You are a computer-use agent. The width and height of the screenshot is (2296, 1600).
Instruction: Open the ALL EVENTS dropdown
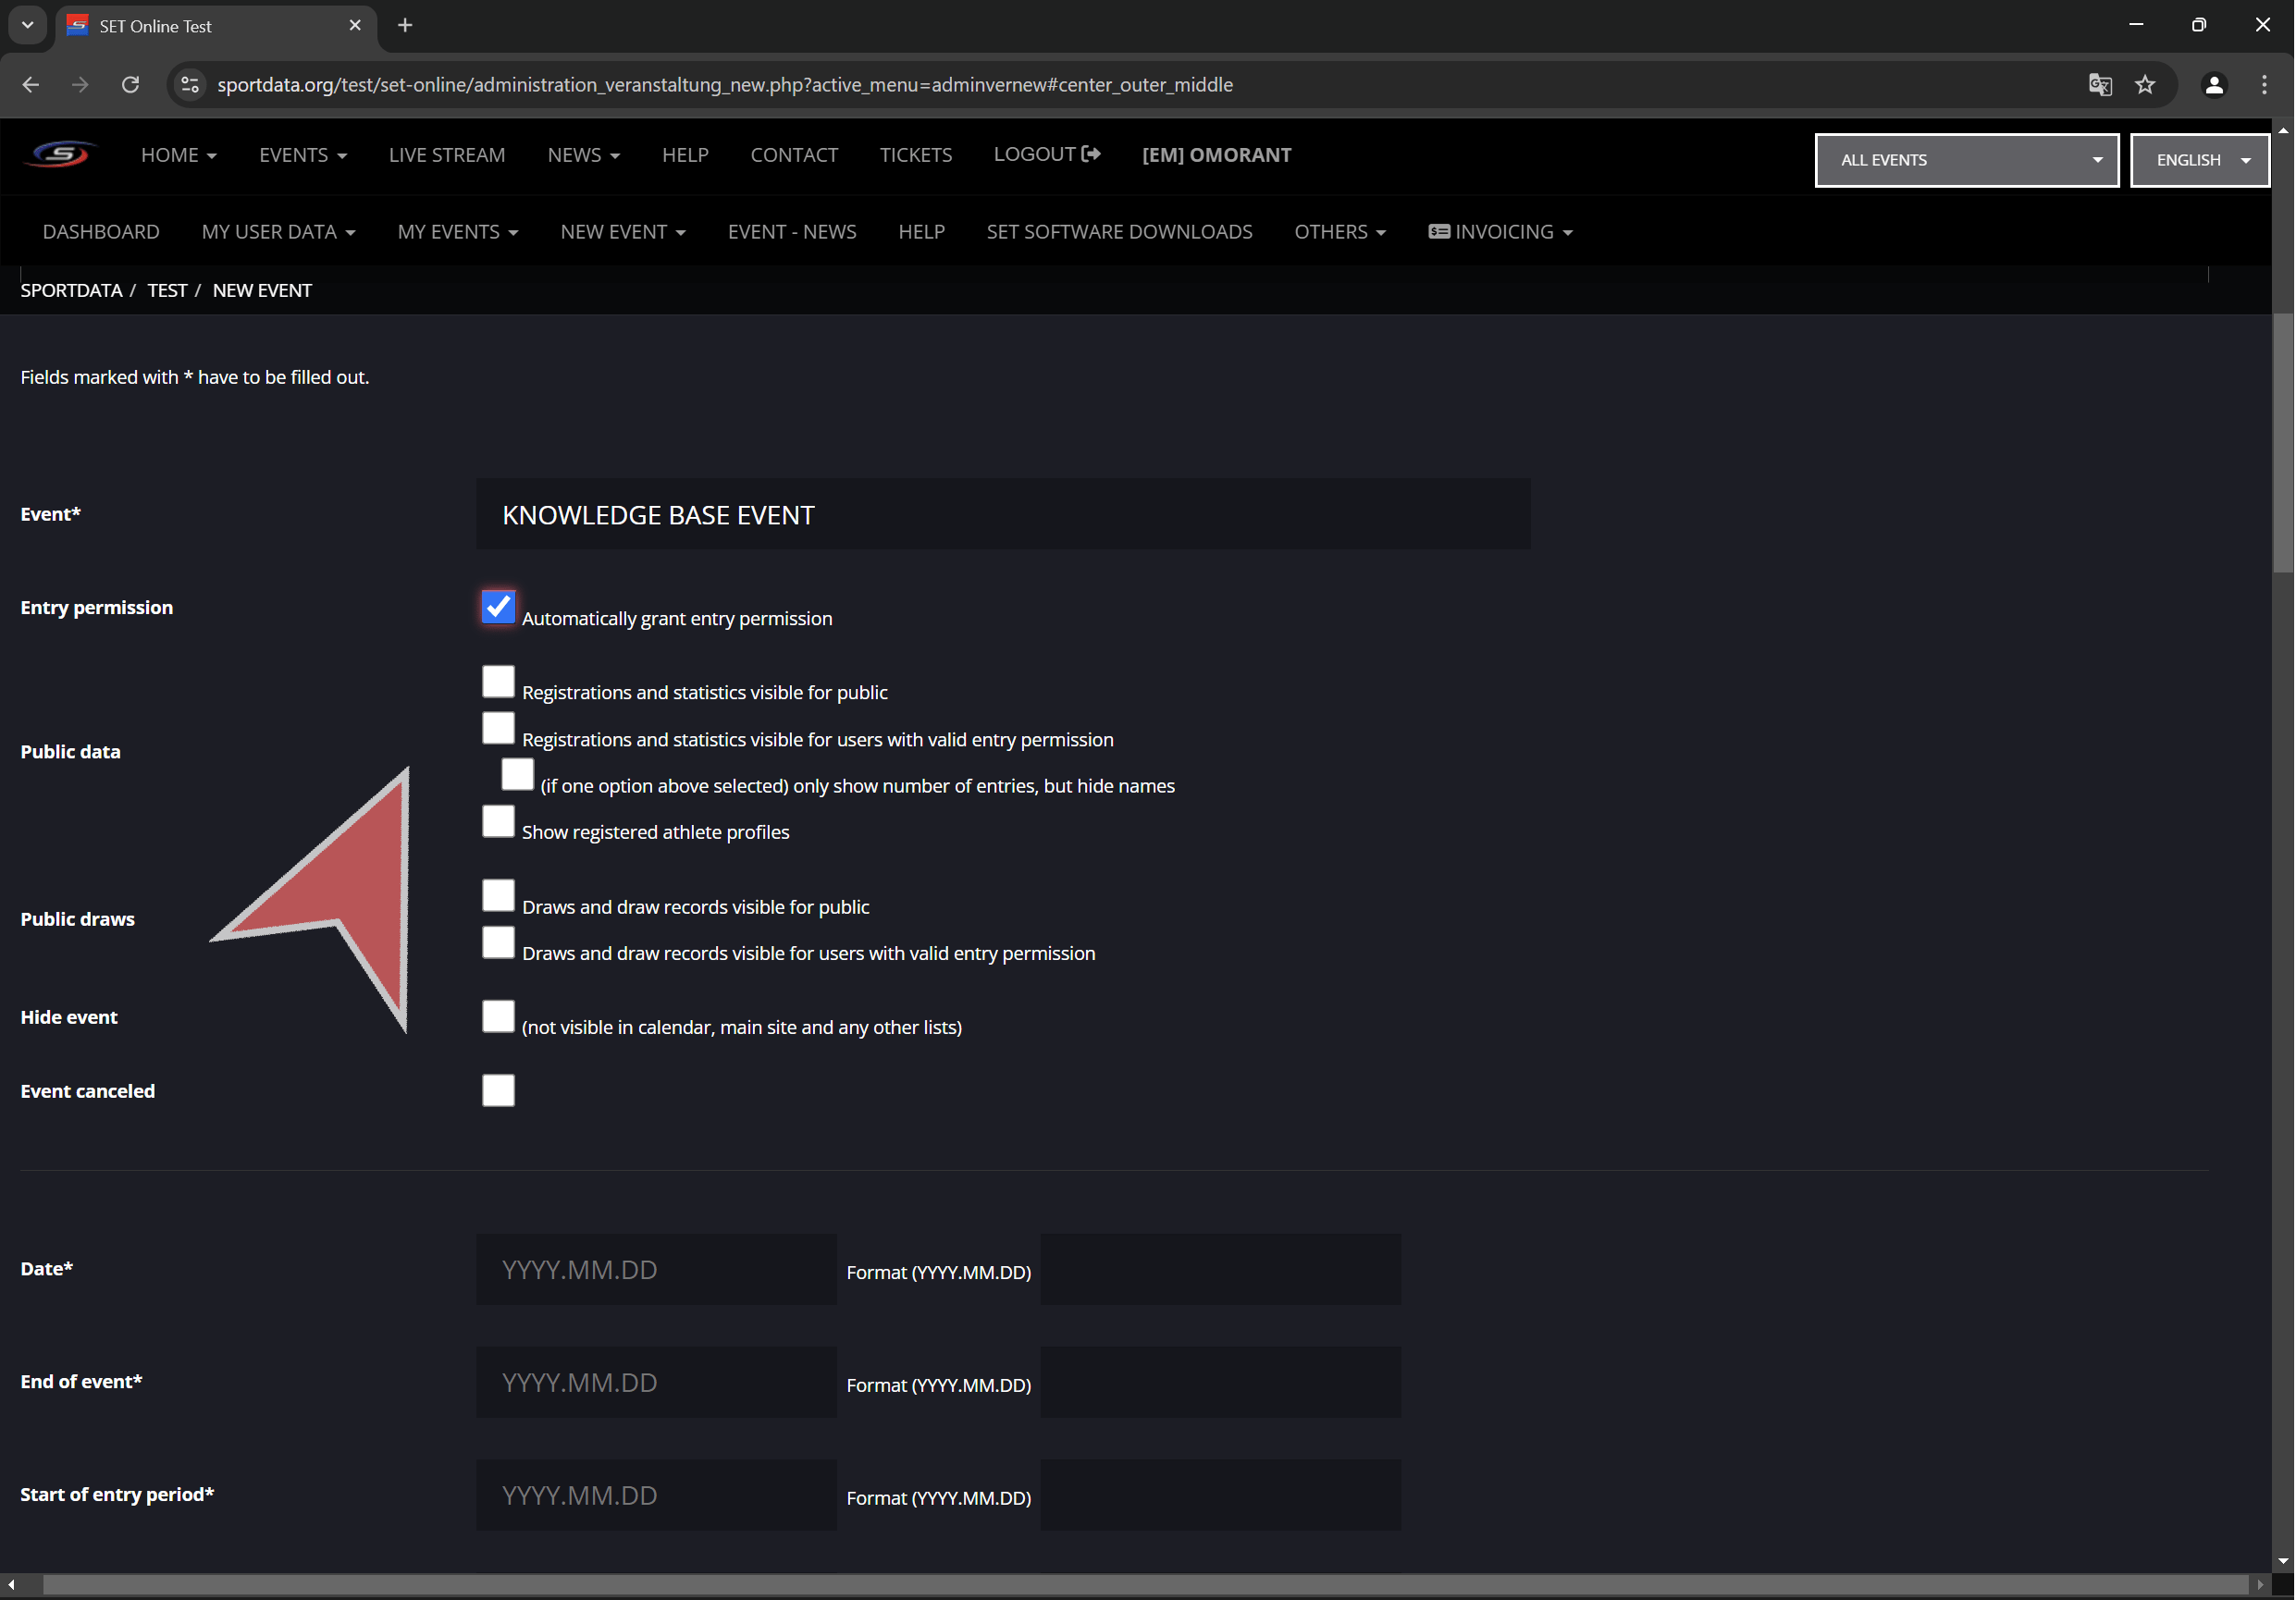tap(1966, 160)
